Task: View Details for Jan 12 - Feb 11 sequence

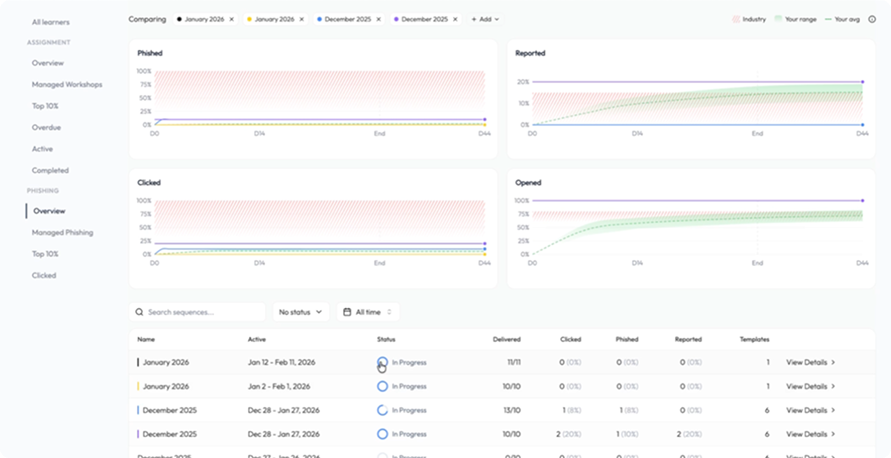Action: click(x=810, y=363)
